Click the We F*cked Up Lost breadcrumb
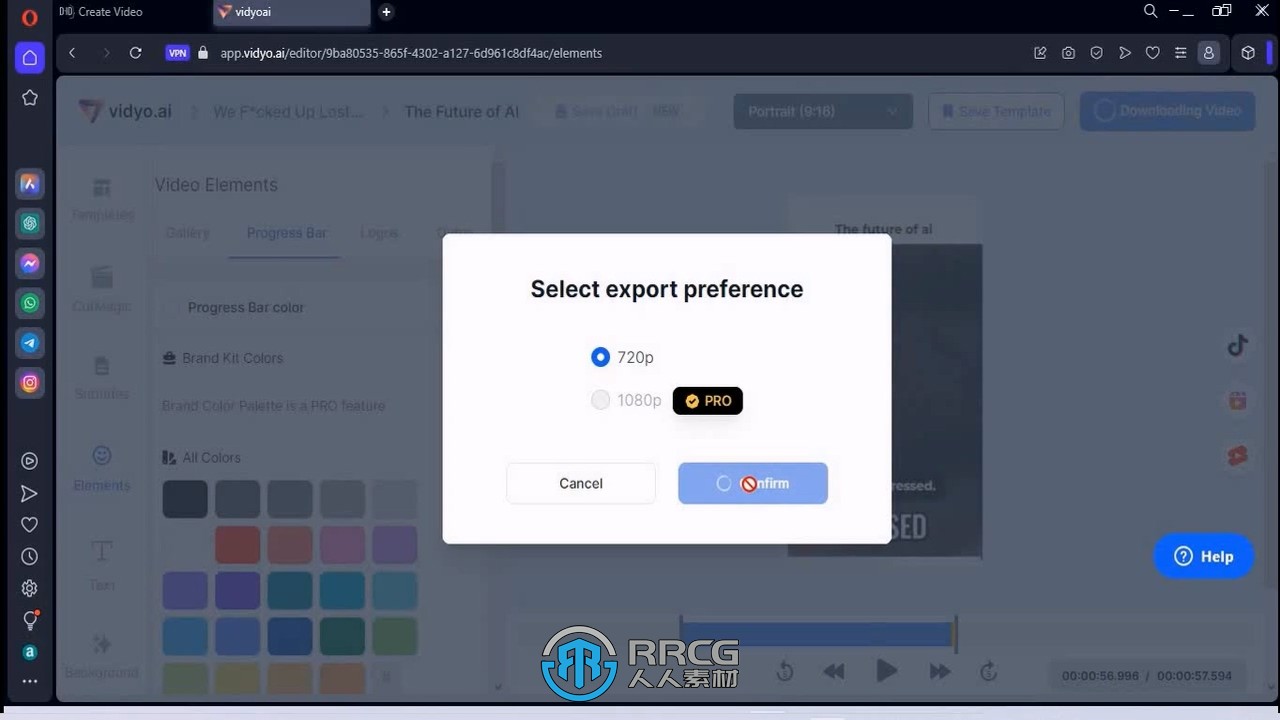 pyautogui.click(x=288, y=111)
